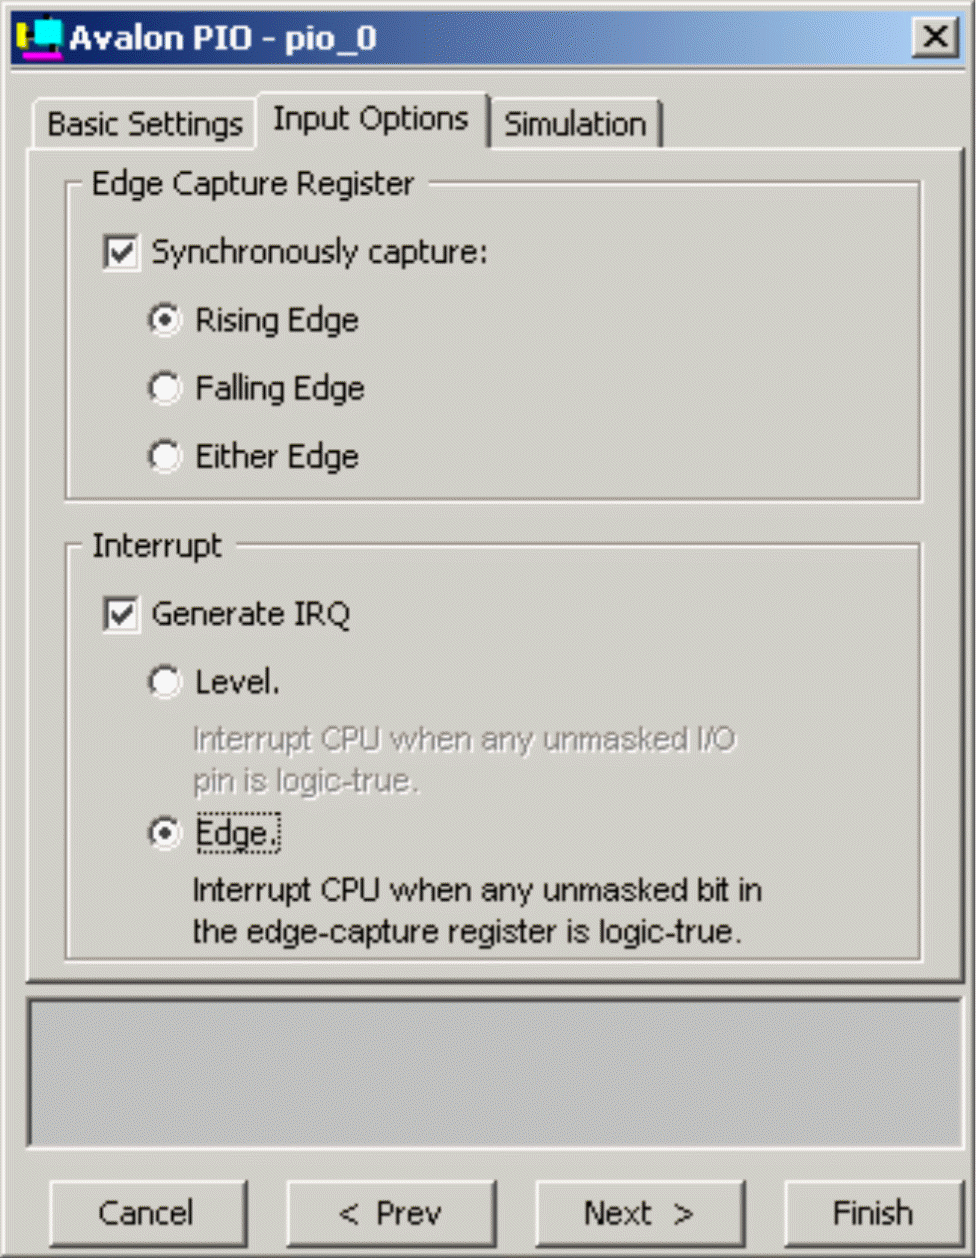Click the Avalon PIO title bar icon

pos(40,38)
